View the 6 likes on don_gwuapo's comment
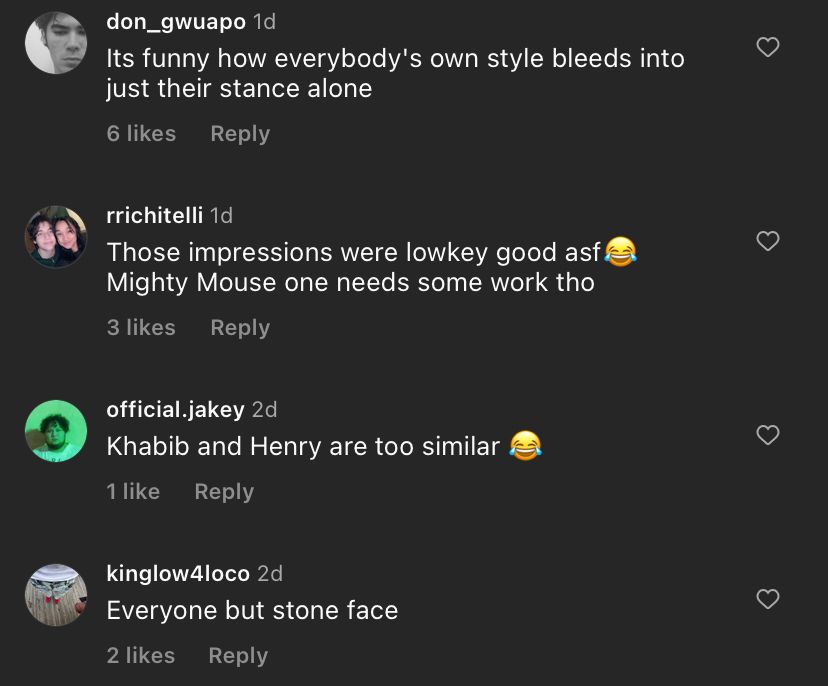This screenshot has width=828, height=686. click(x=141, y=134)
